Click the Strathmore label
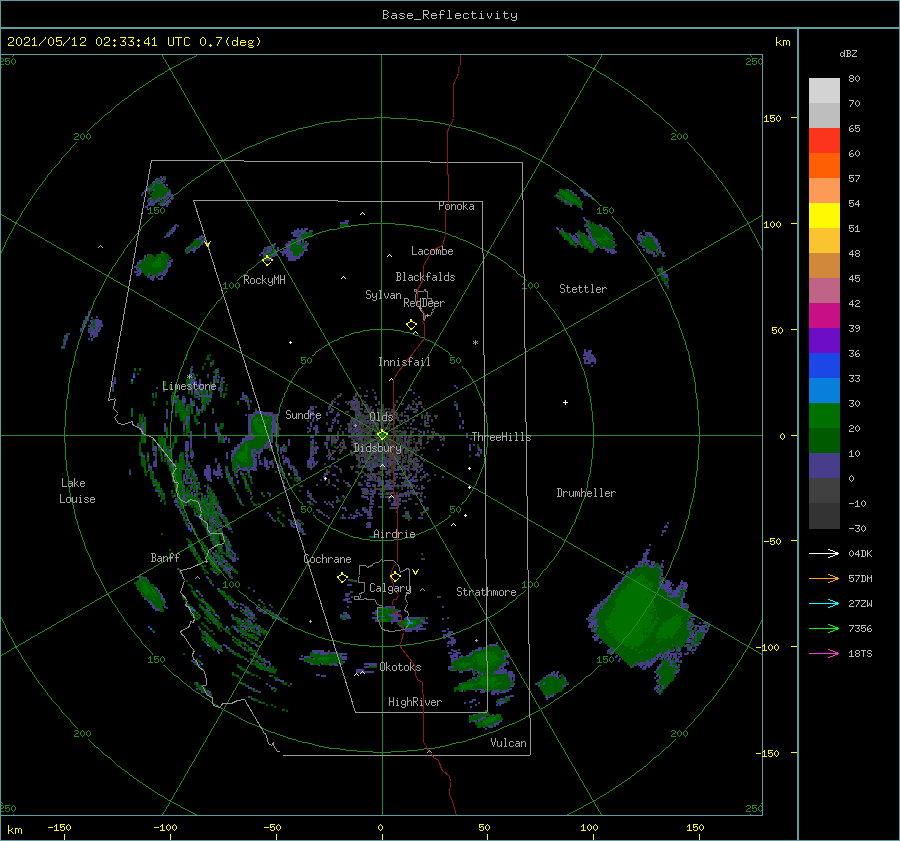The height and width of the screenshot is (841, 900). [x=486, y=592]
